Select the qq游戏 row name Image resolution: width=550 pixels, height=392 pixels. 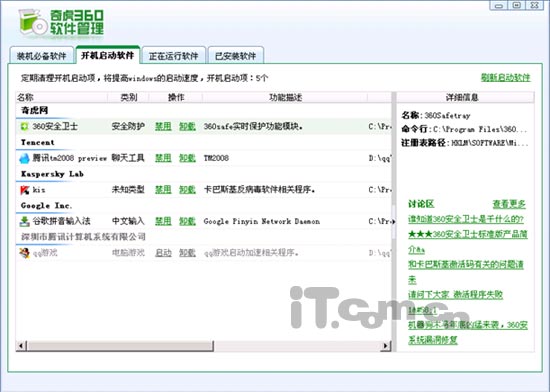[45, 253]
